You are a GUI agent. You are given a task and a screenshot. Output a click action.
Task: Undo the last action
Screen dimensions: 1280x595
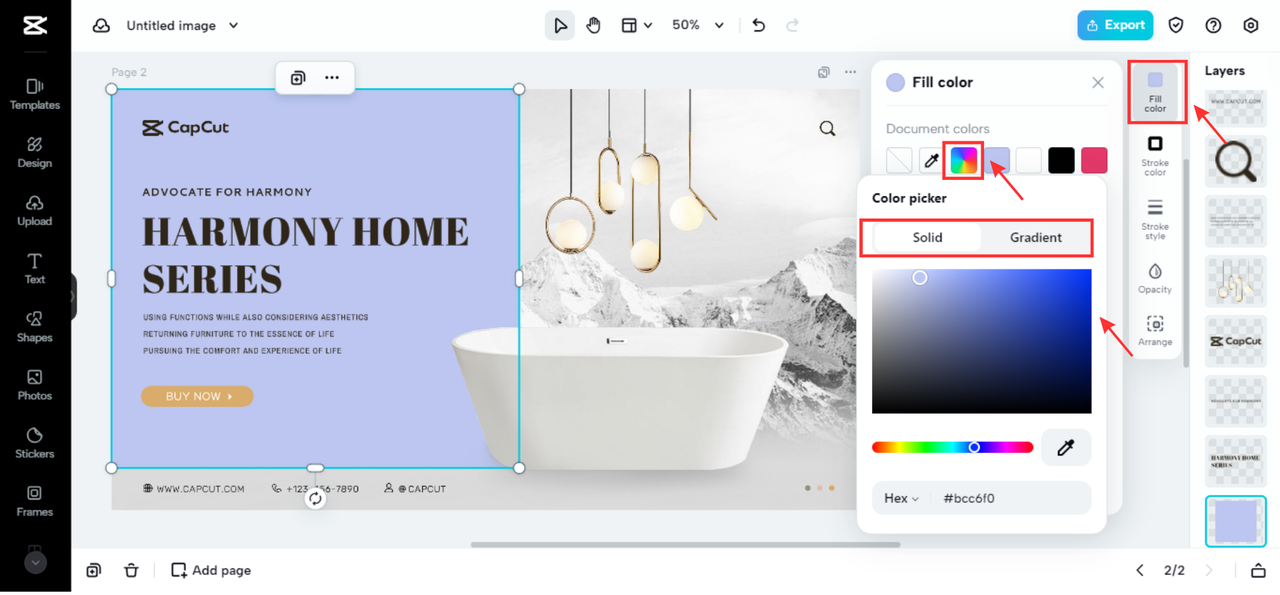point(759,25)
